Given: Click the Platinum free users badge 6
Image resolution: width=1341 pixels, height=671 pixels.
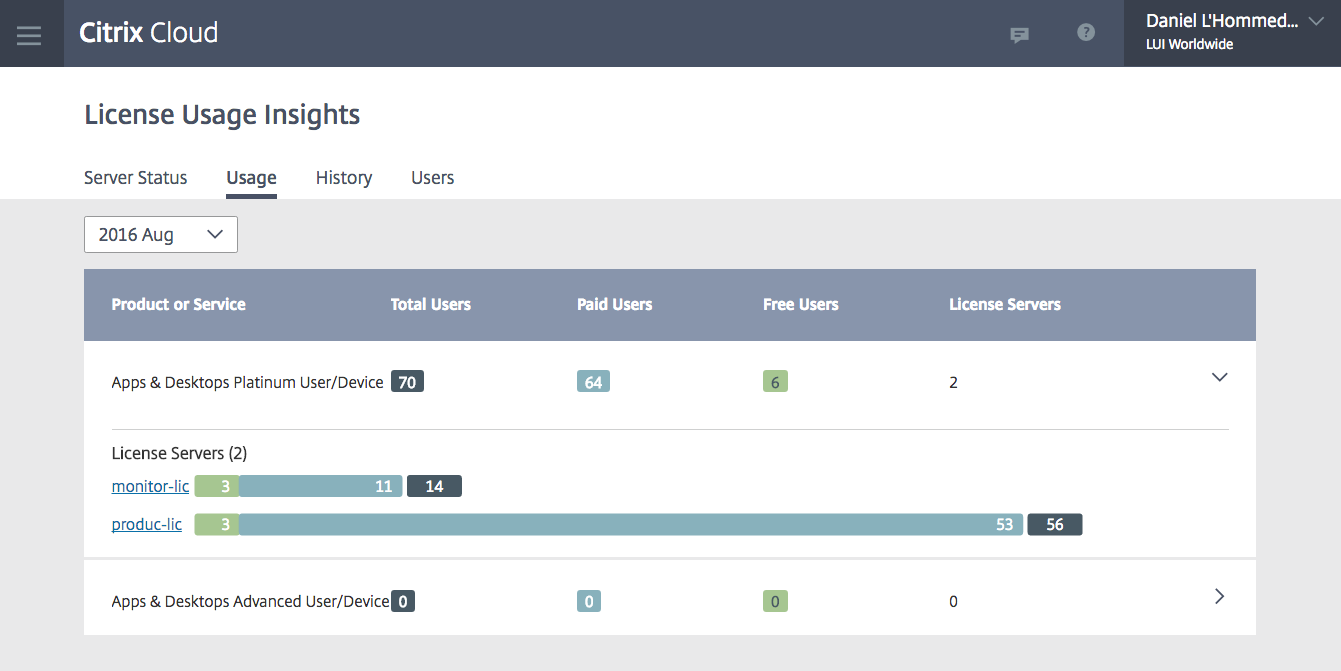Looking at the screenshot, I should (775, 382).
